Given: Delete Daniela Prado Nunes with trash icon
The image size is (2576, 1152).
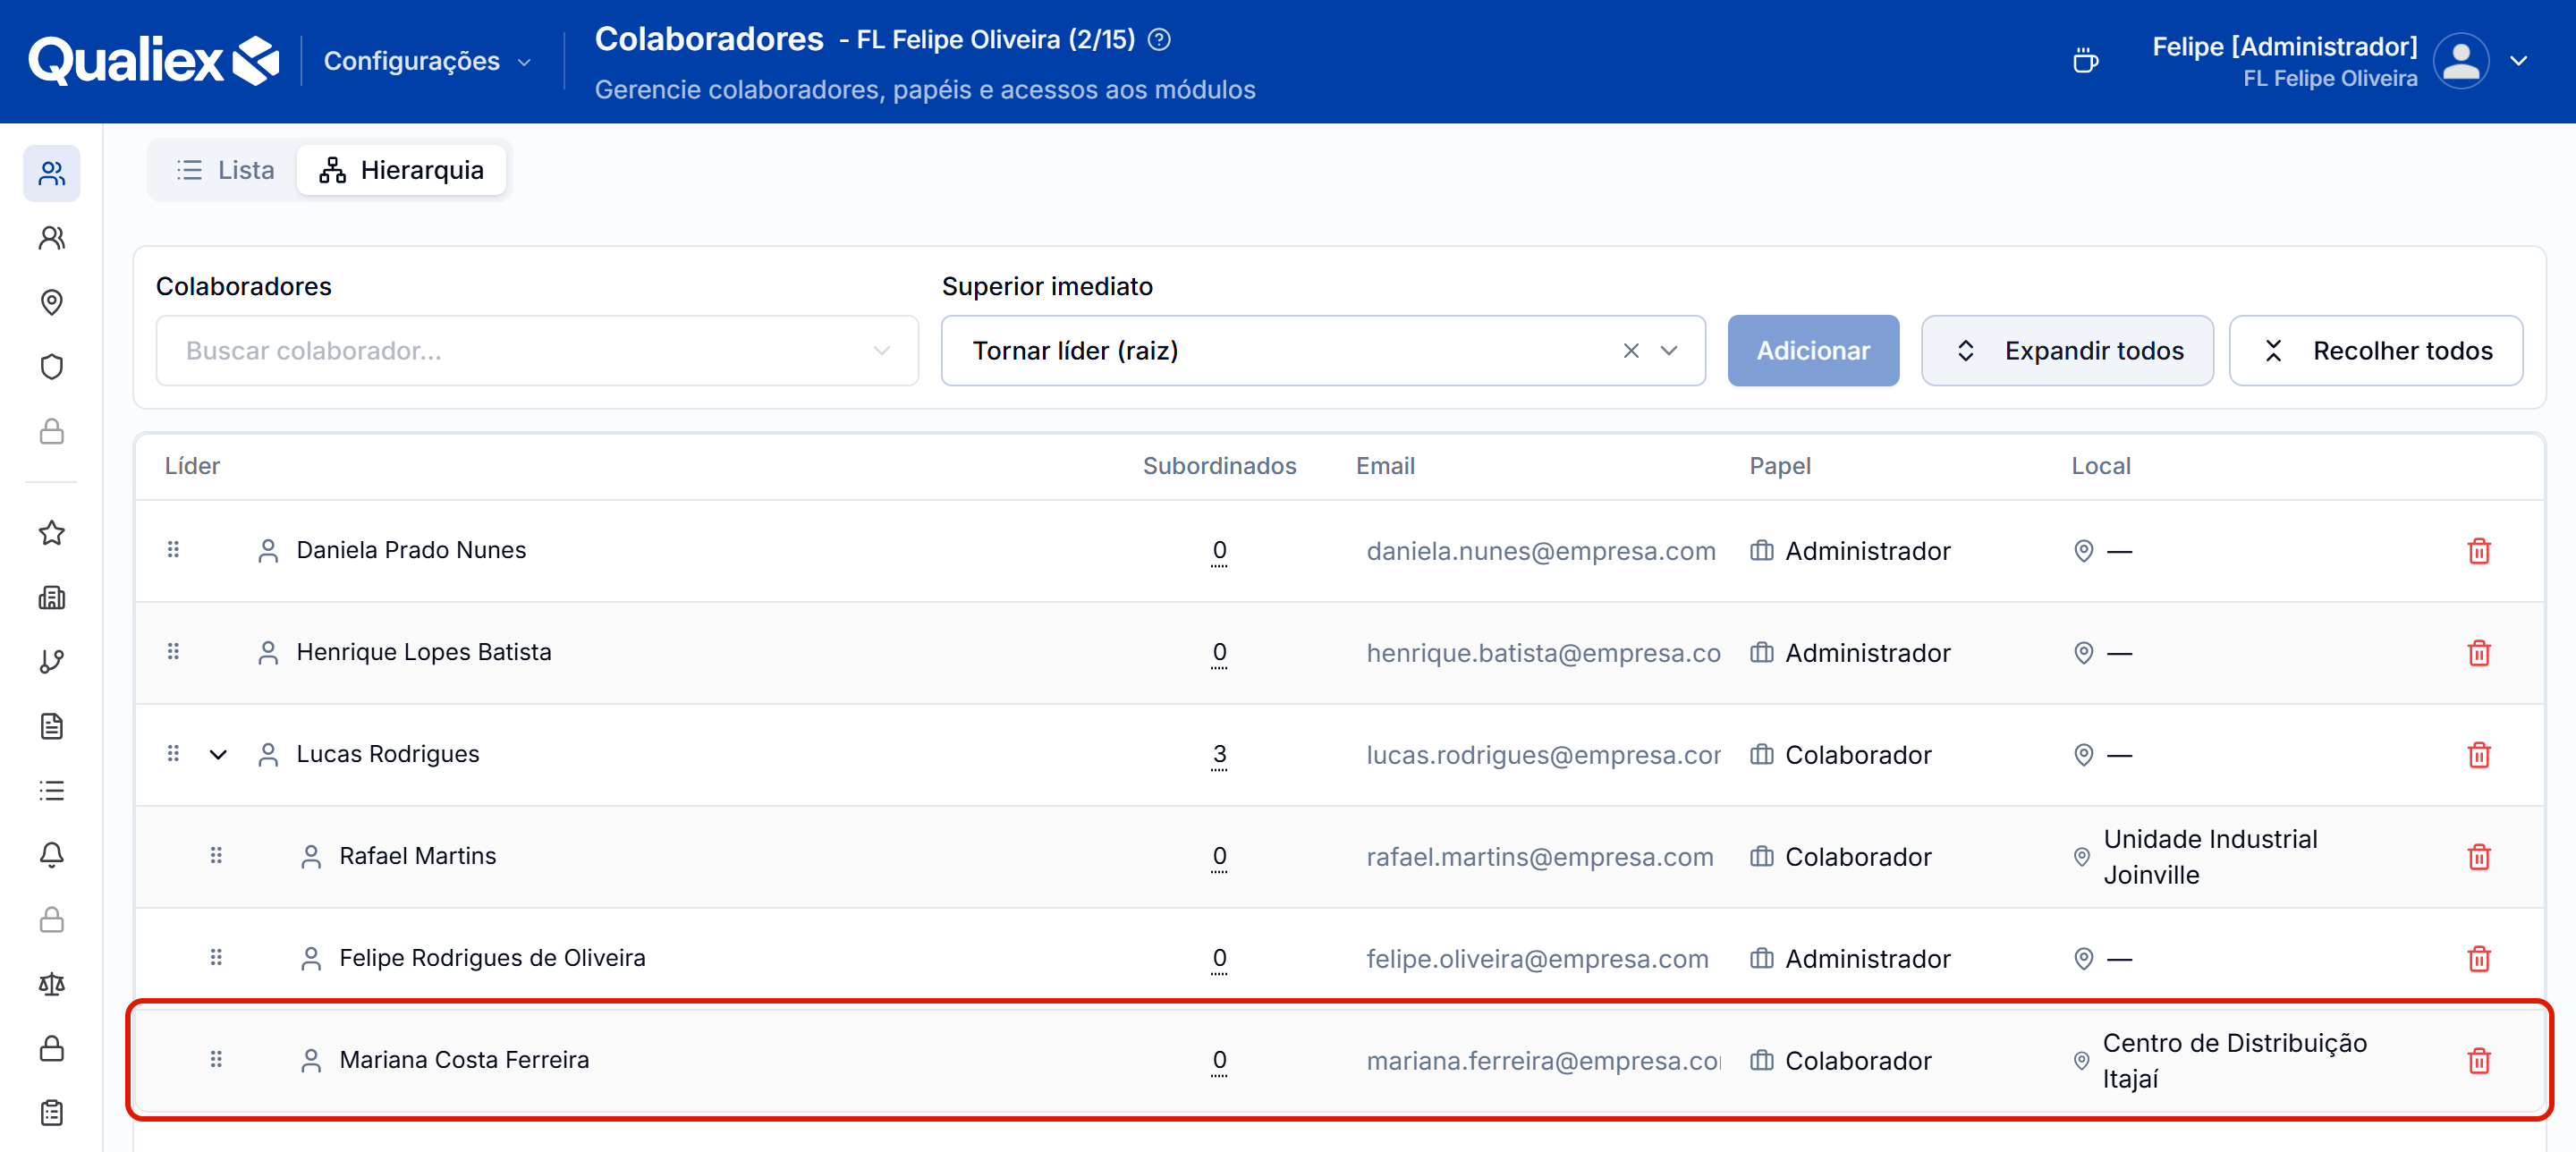Looking at the screenshot, I should (x=2479, y=551).
